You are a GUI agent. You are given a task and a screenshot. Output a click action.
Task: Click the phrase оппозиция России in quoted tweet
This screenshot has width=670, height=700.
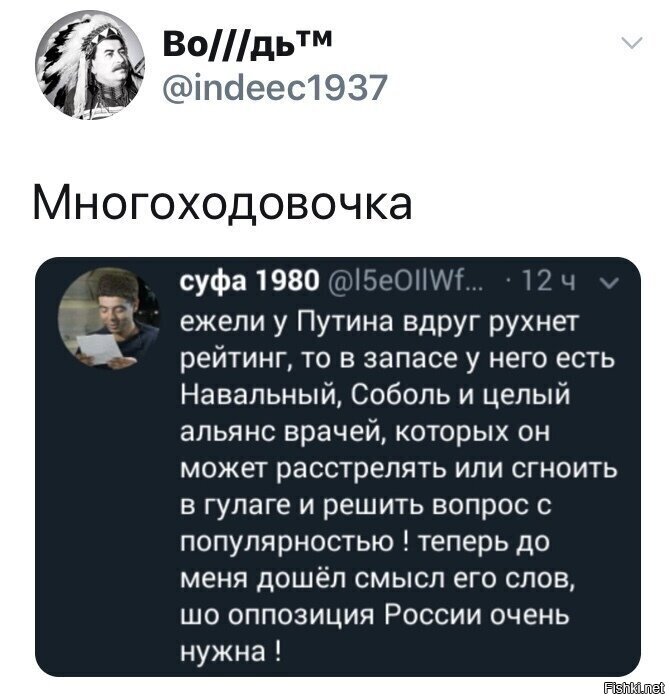point(355,617)
